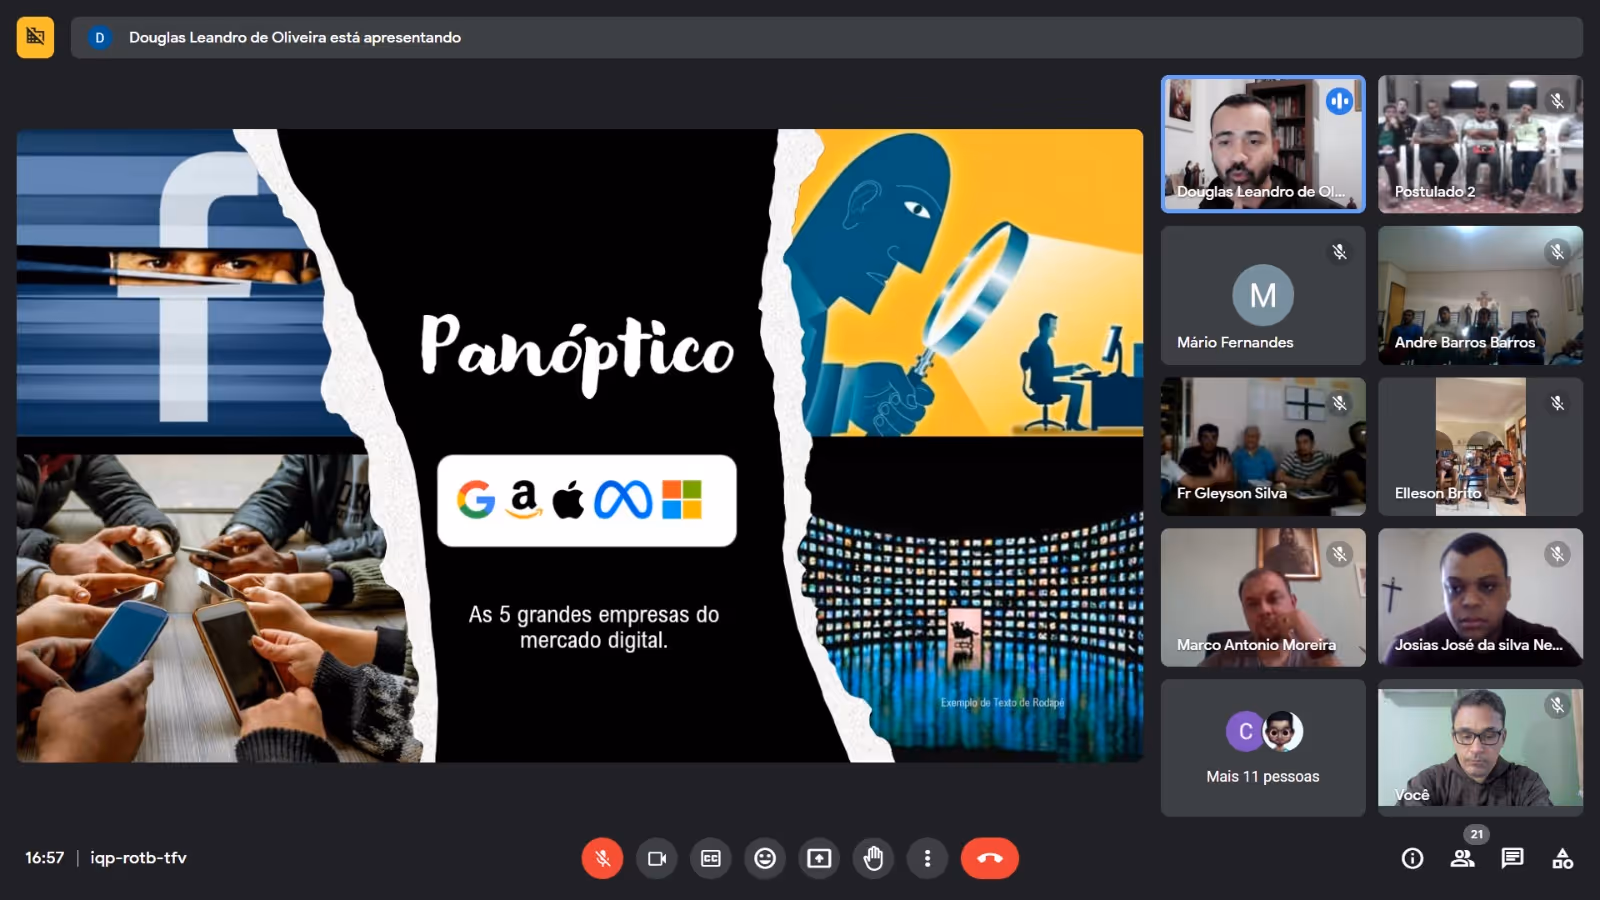
Task: Click the present screen icon
Action: (x=819, y=858)
